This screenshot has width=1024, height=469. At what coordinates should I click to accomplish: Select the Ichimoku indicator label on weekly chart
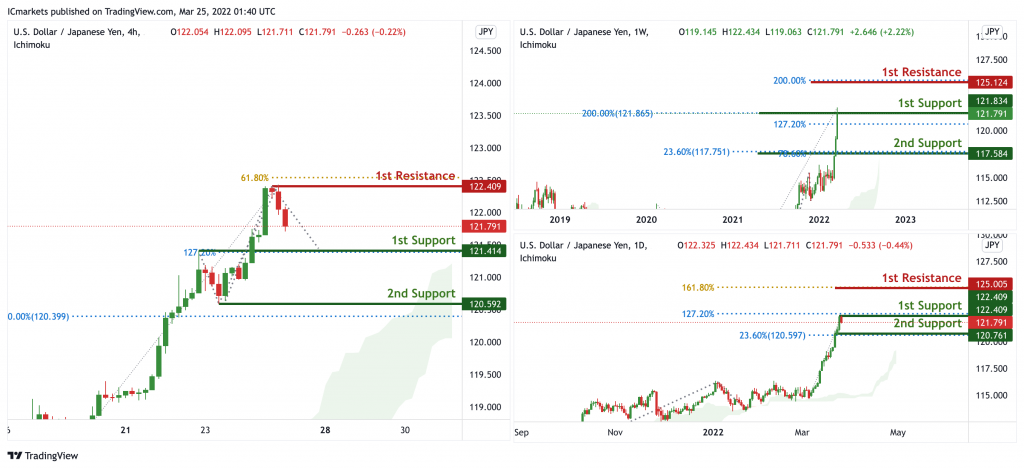pyautogui.click(x=539, y=45)
